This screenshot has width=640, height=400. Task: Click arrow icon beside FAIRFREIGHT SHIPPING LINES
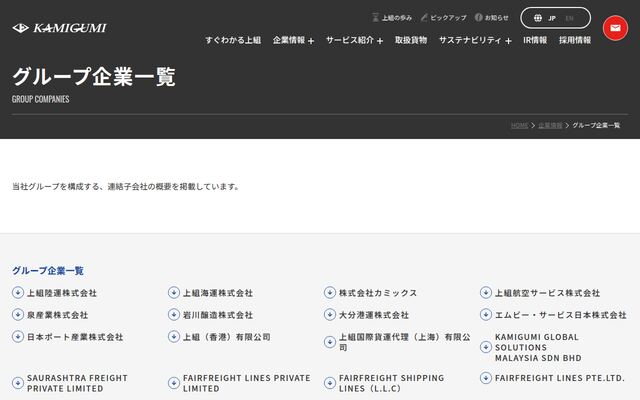(330, 383)
